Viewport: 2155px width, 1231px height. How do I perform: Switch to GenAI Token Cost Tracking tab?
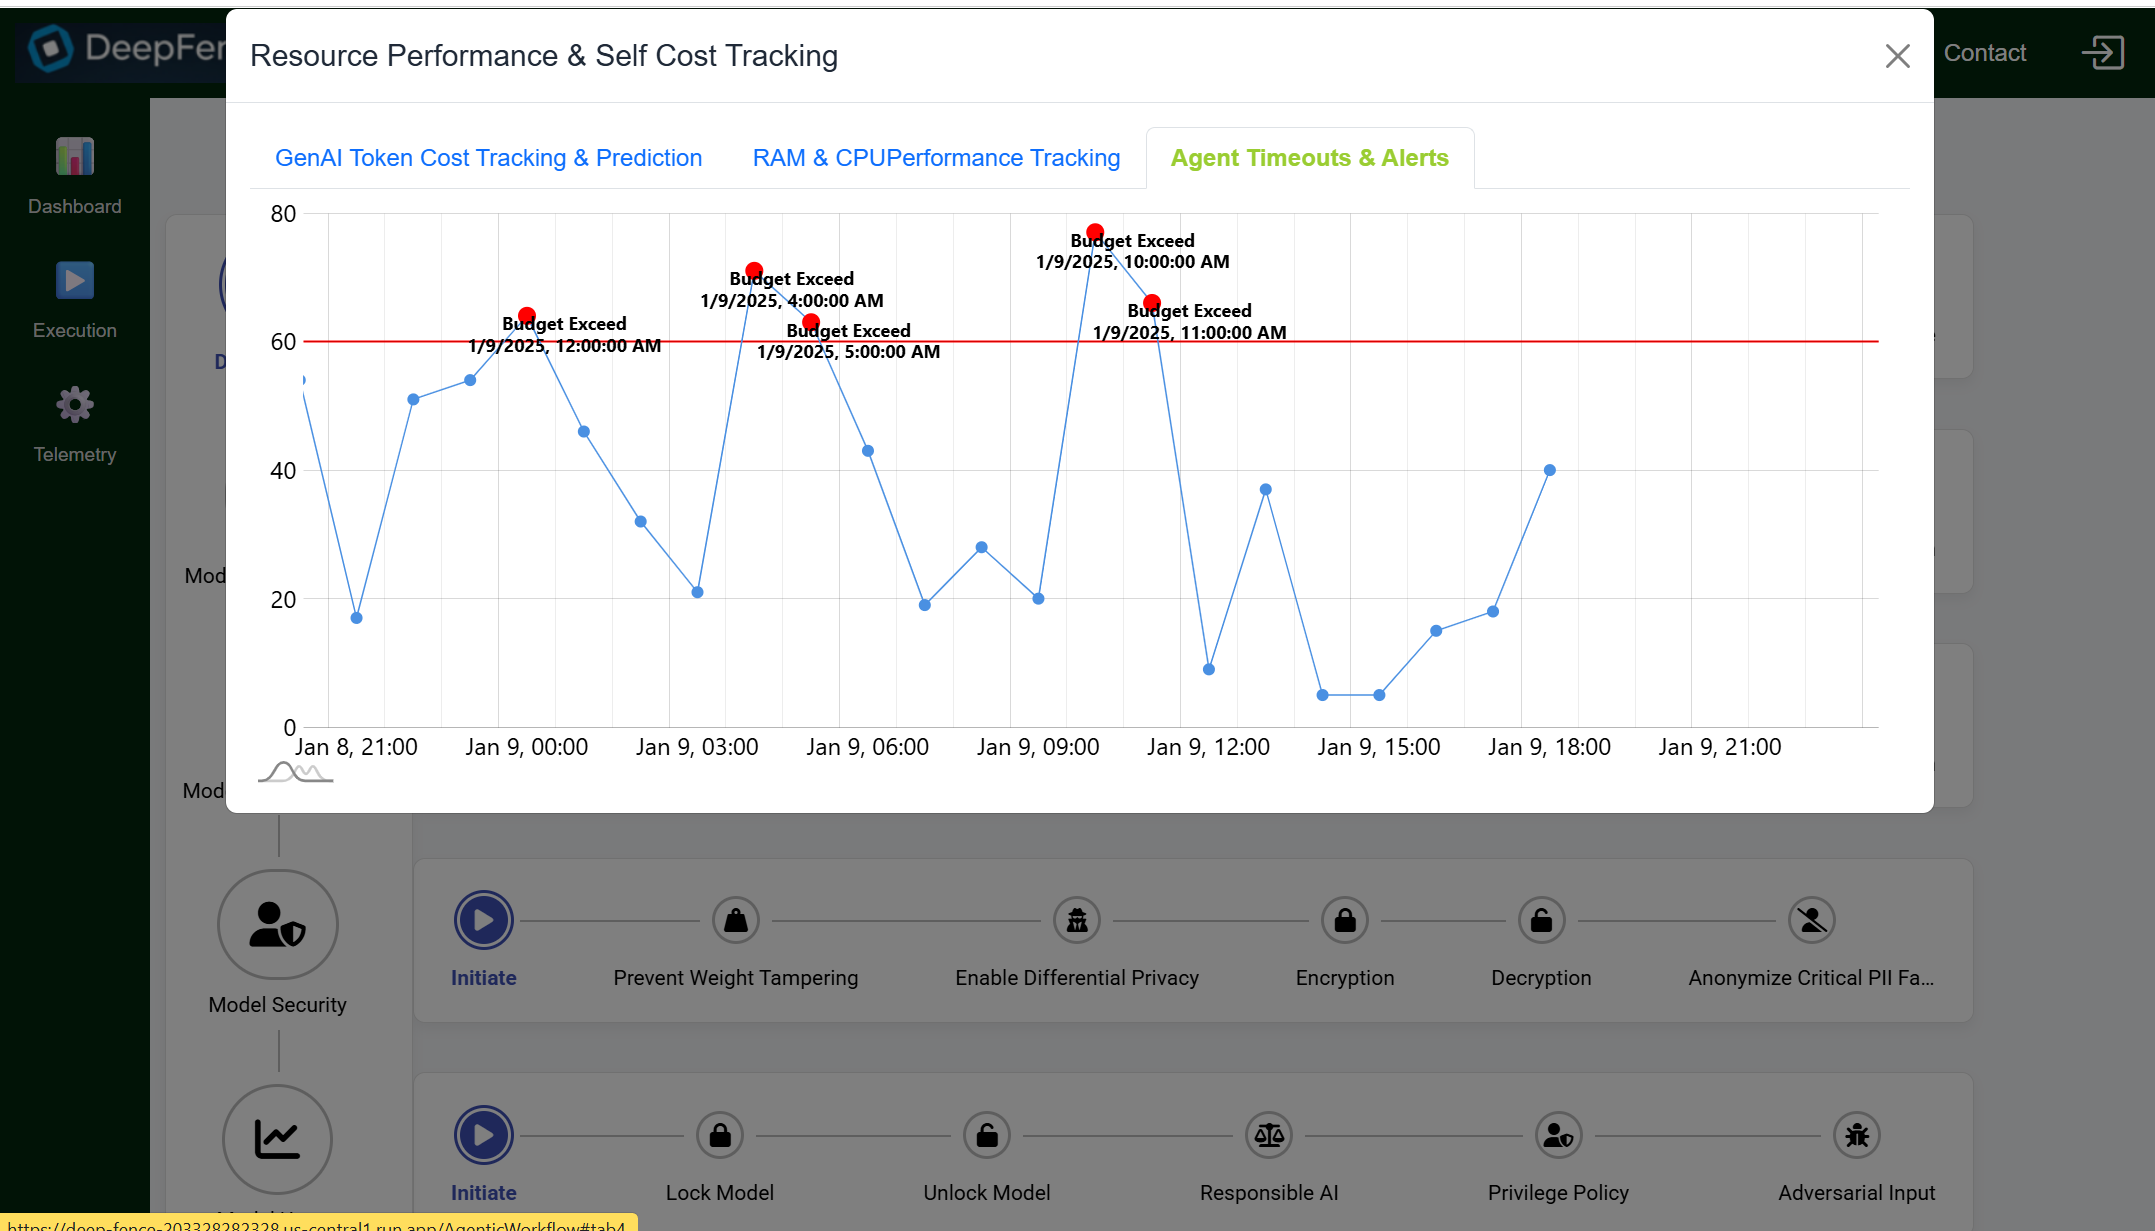point(488,158)
